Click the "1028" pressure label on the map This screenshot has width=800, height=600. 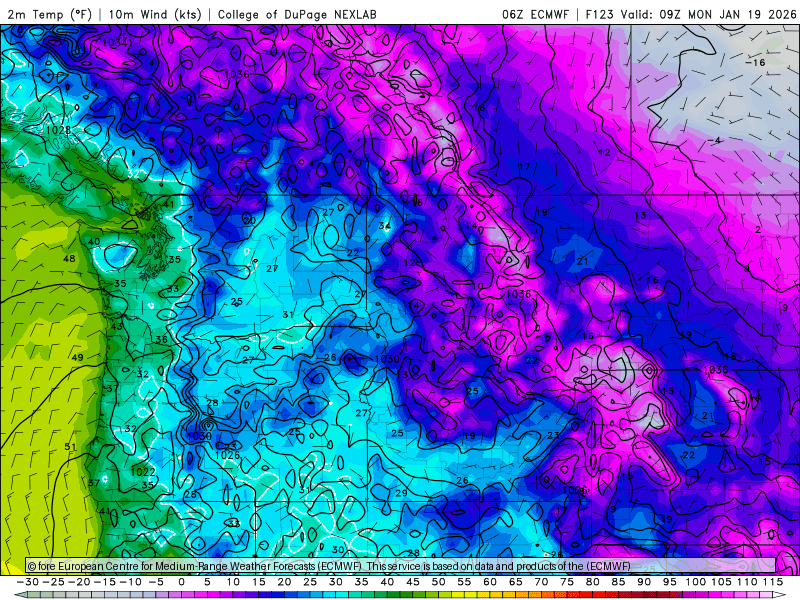pos(58,130)
